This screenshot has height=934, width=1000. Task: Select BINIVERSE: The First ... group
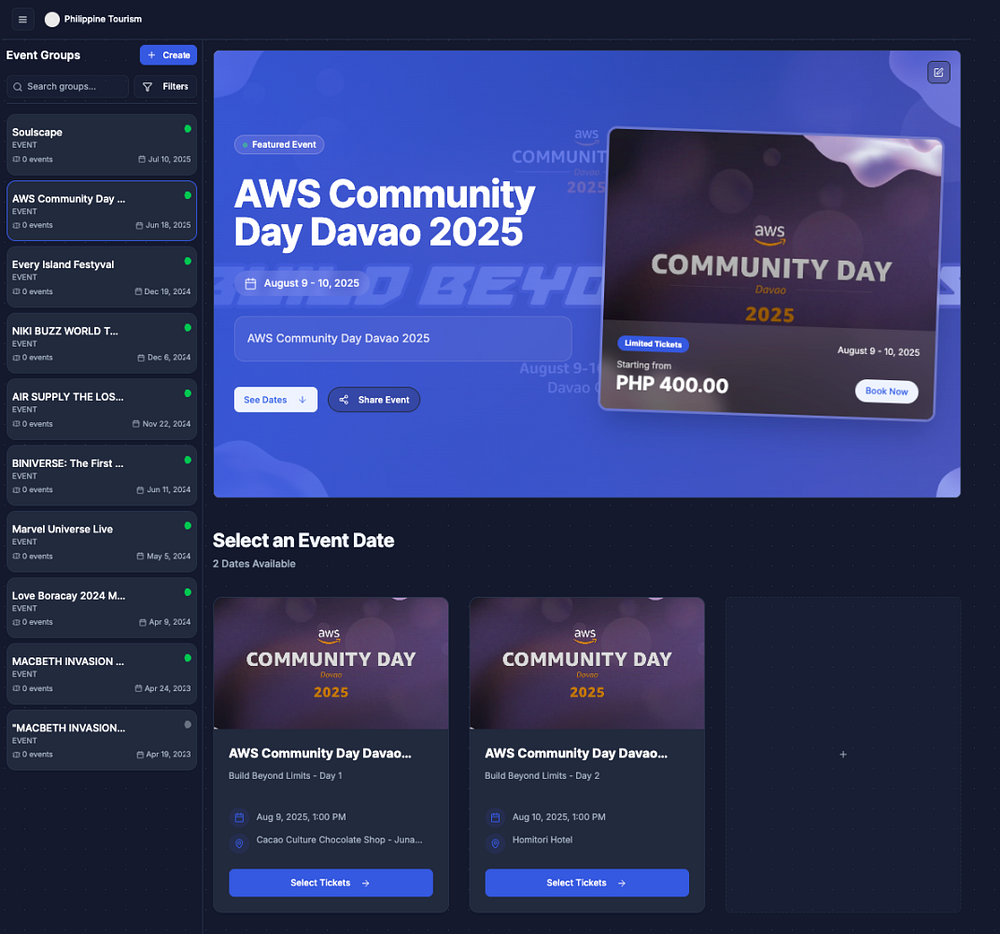(x=101, y=476)
